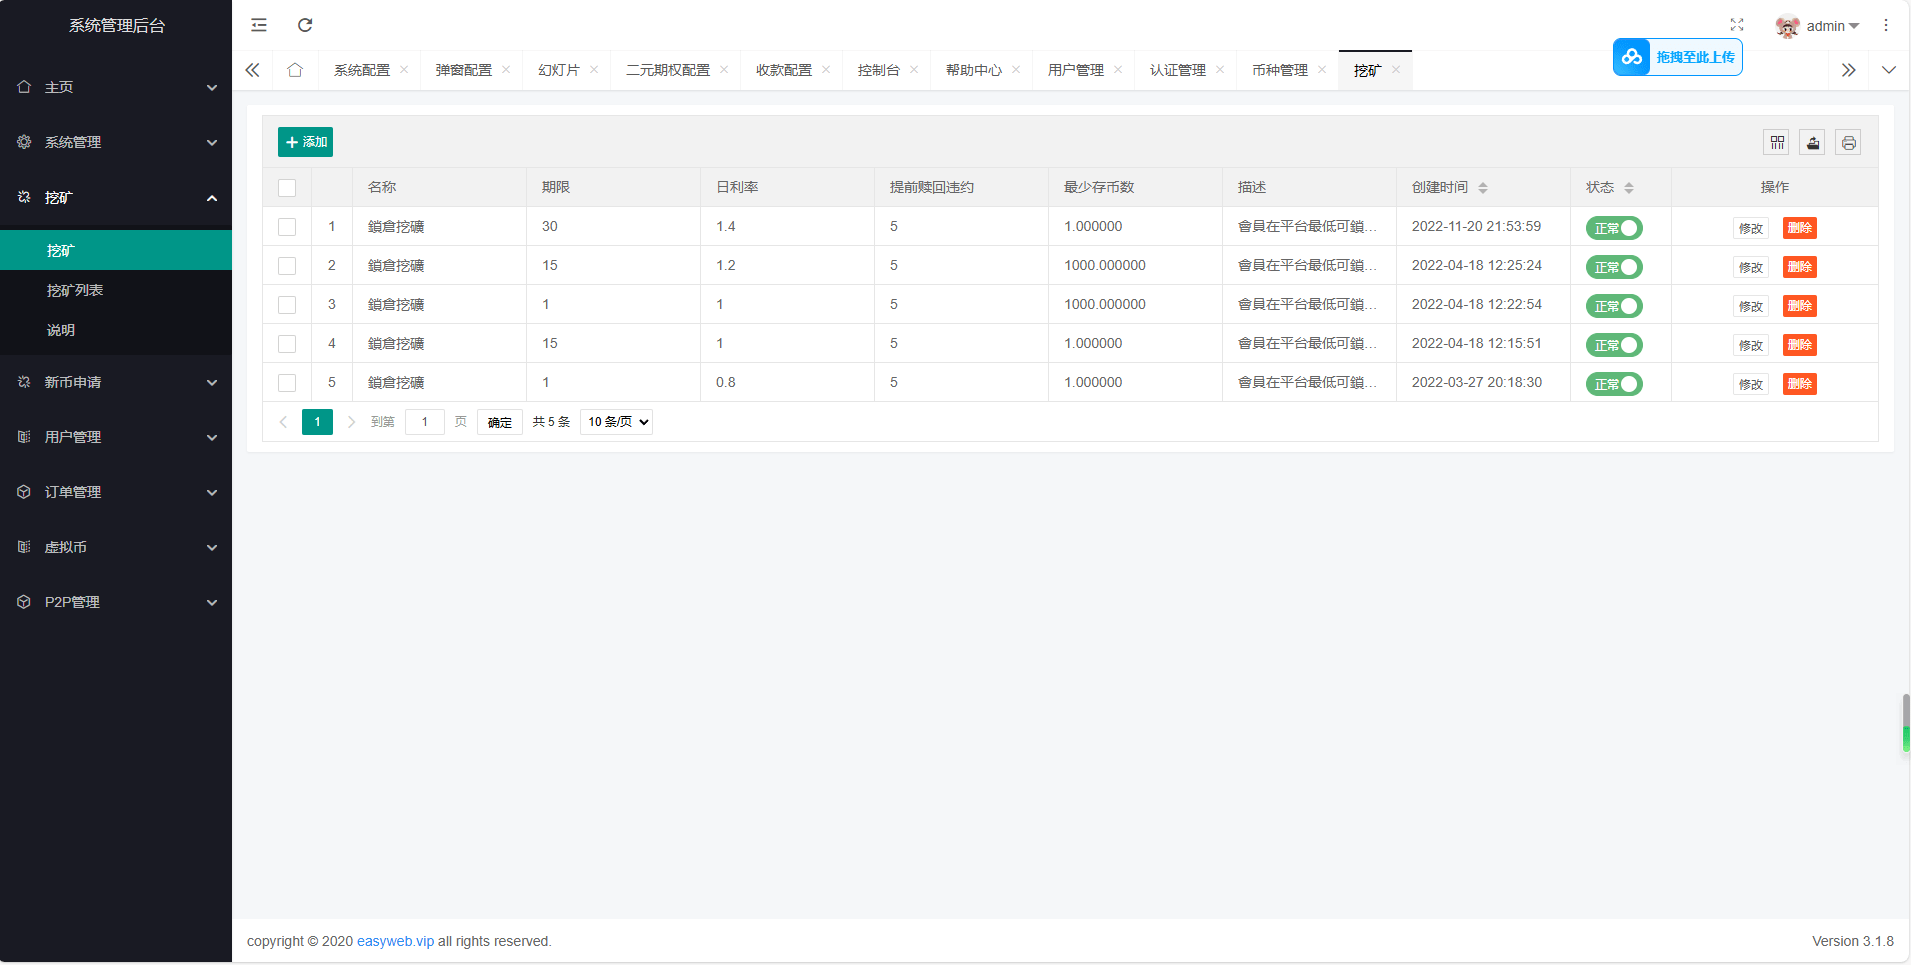Close the 用户管理 tab
The height and width of the screenshot is (965, 1911).
coord(1118,69)
